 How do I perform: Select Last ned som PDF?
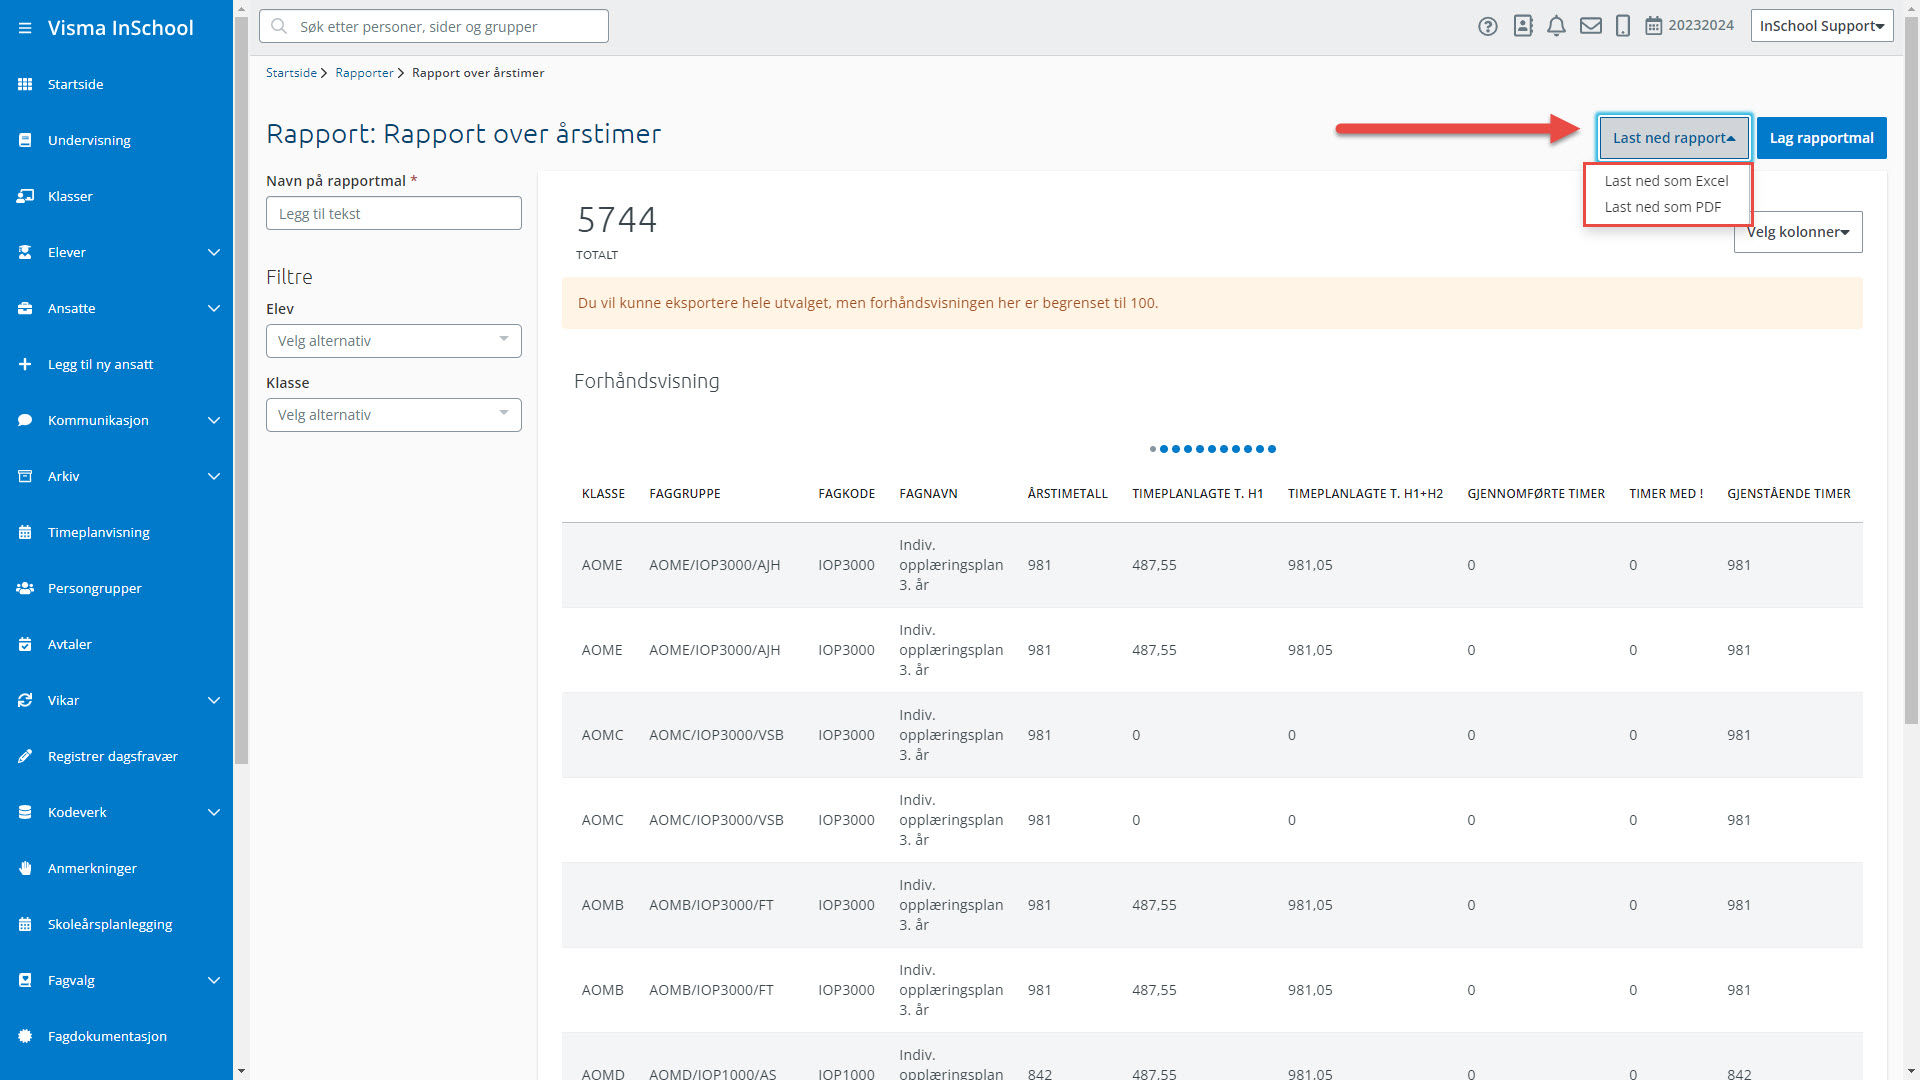pos(1663,207)
